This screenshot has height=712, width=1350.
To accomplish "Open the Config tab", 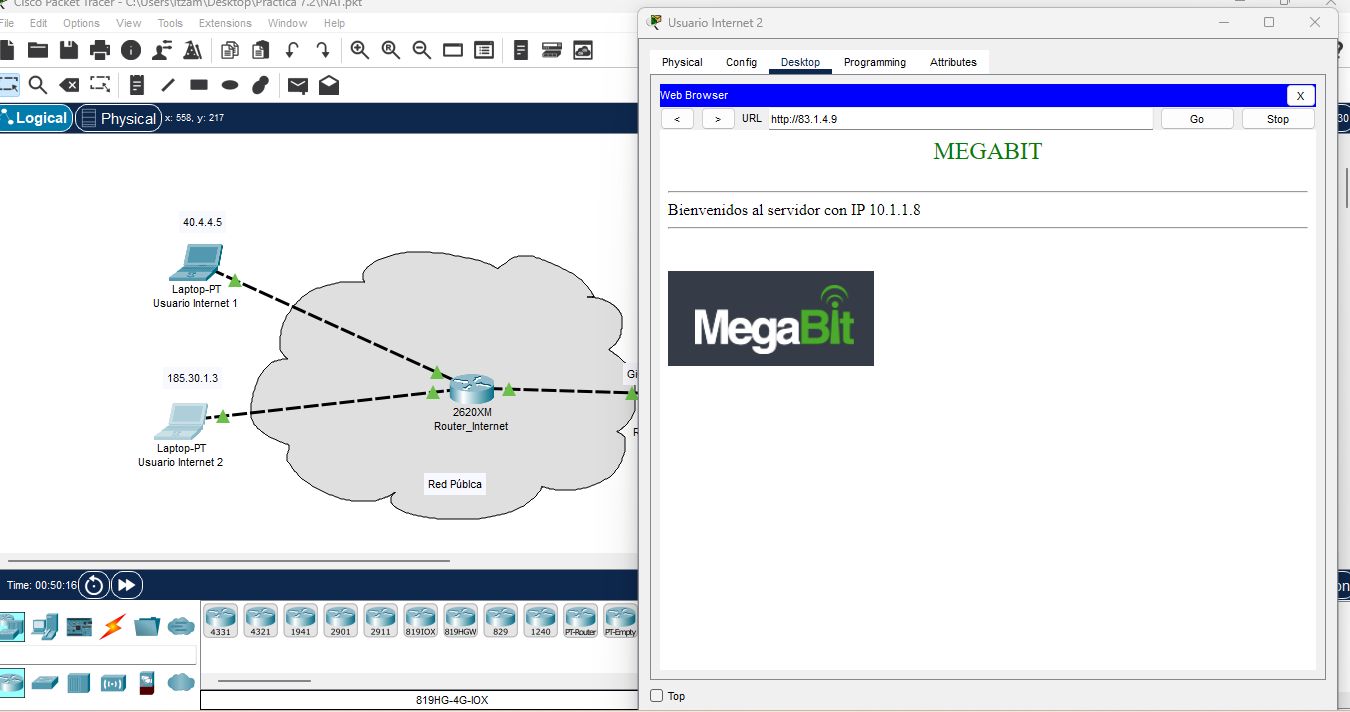I will tap(741, 62).
